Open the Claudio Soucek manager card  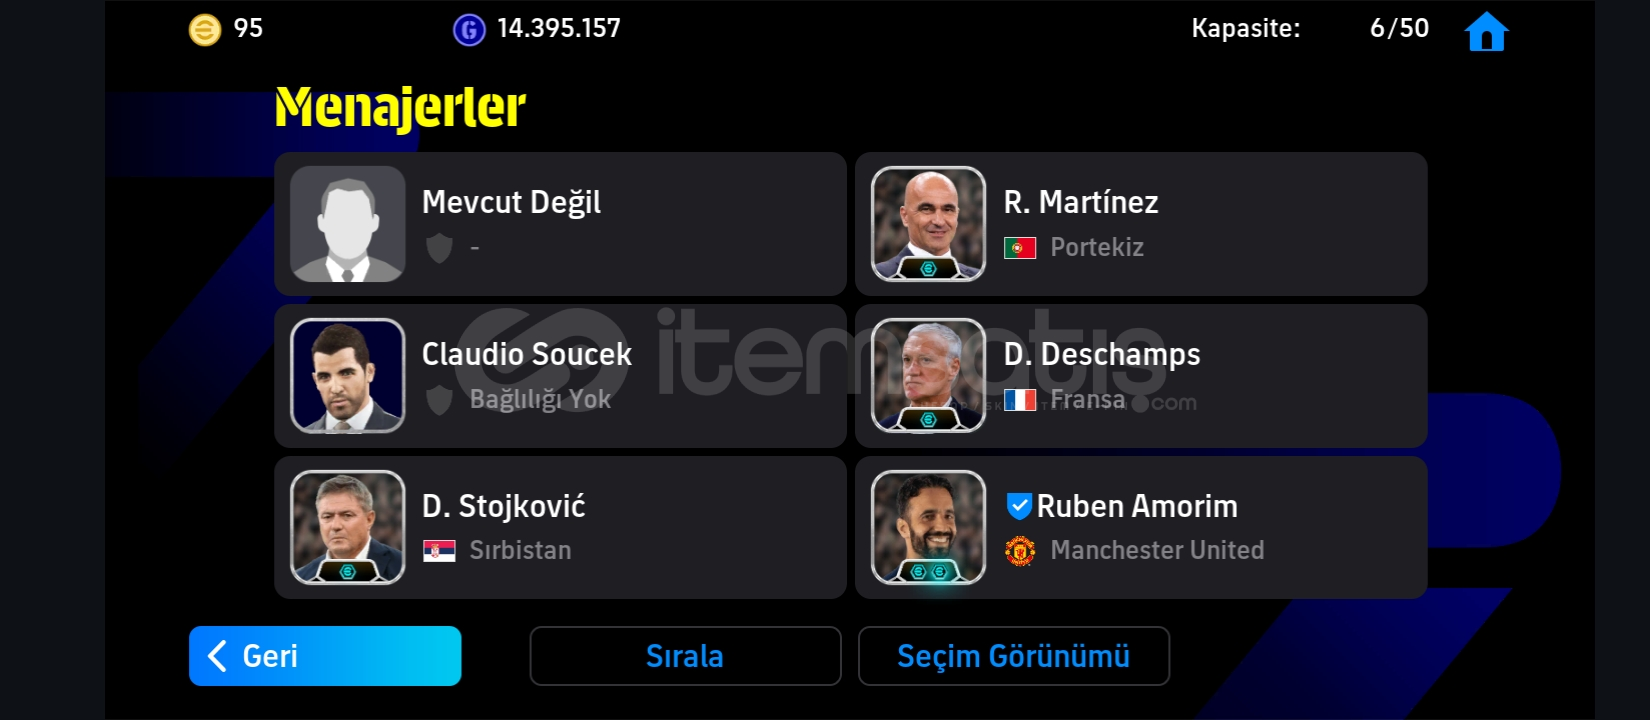(560, 376)
